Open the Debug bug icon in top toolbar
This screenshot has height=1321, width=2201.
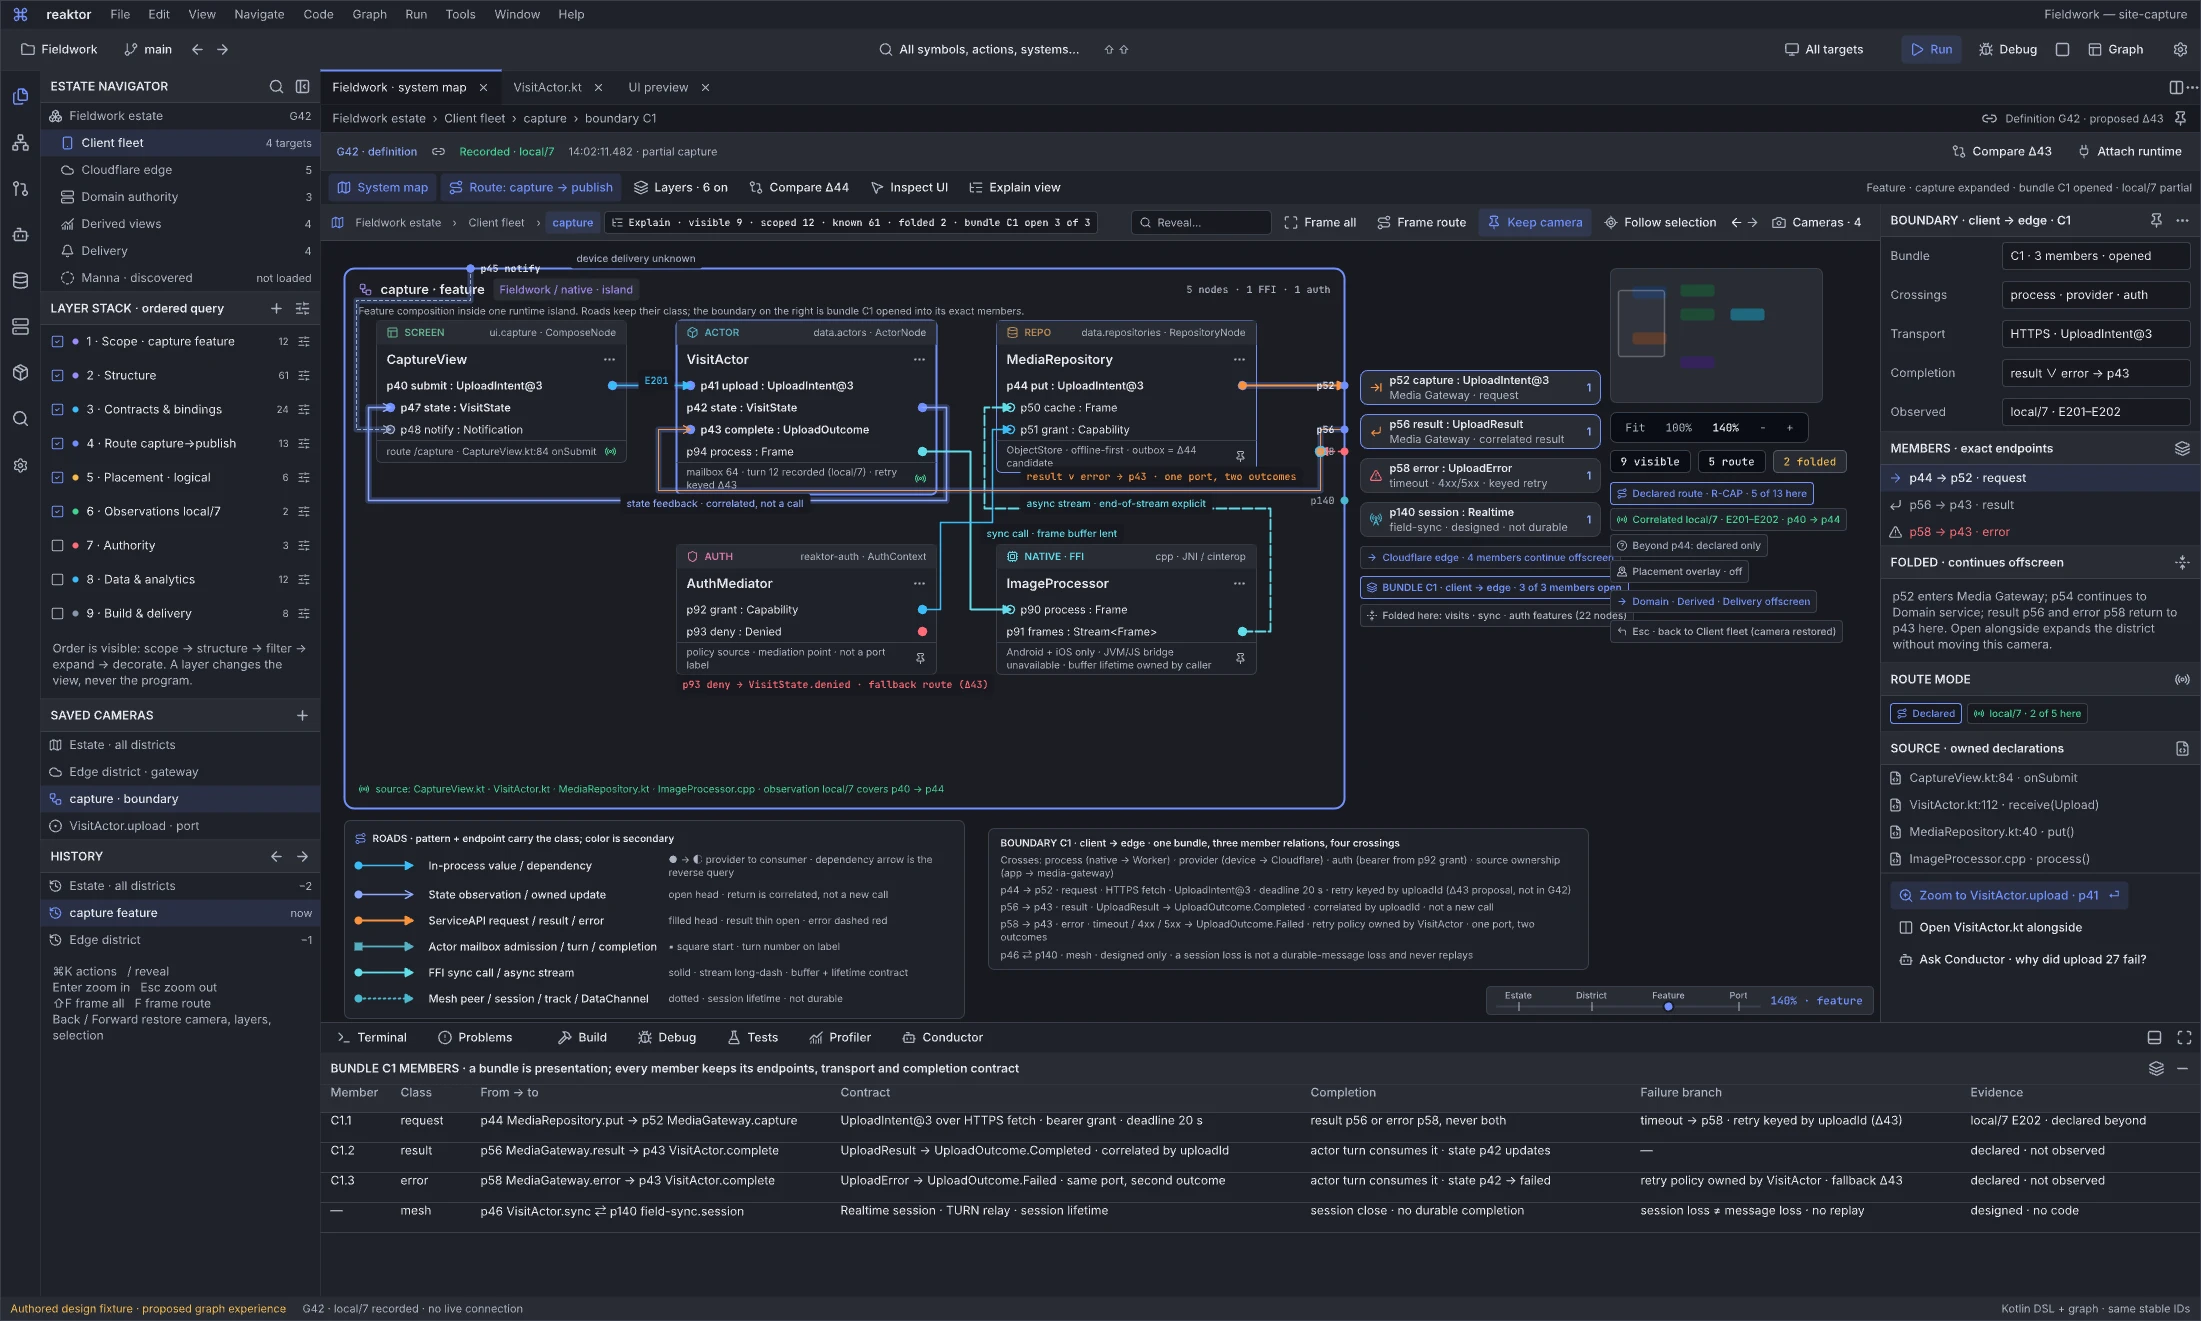click(1985, 49)
